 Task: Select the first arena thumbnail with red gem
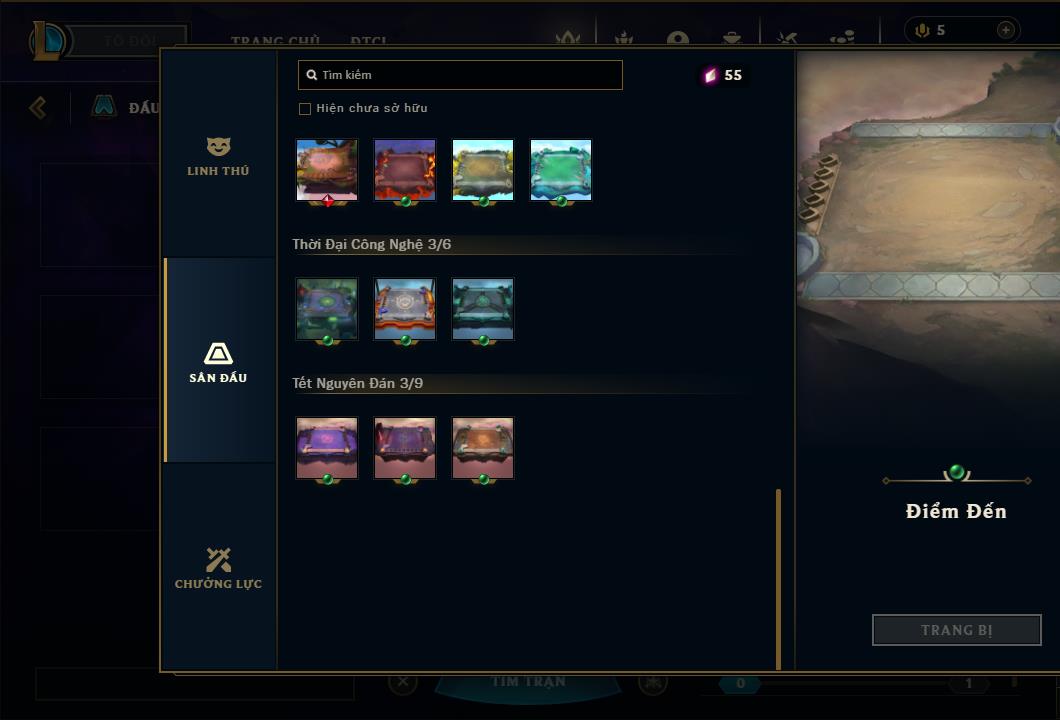[x=327, y=170]
